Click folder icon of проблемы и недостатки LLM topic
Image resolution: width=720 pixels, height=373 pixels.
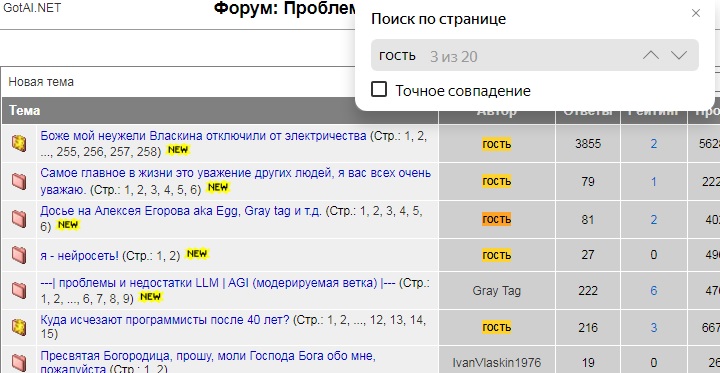(x=19, y=290)
